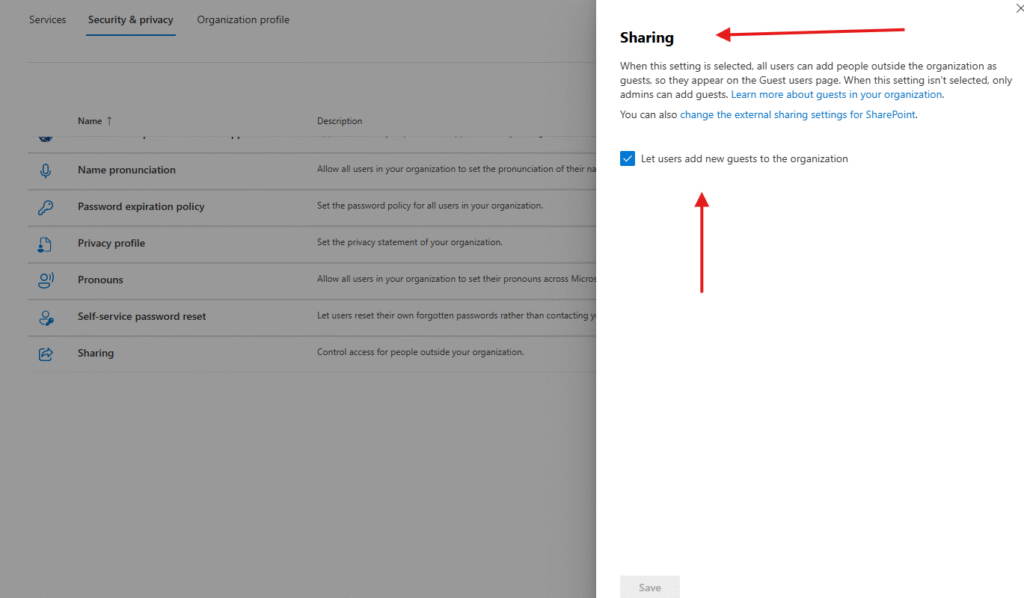Select the Security & privacy tab

point(130,20)
